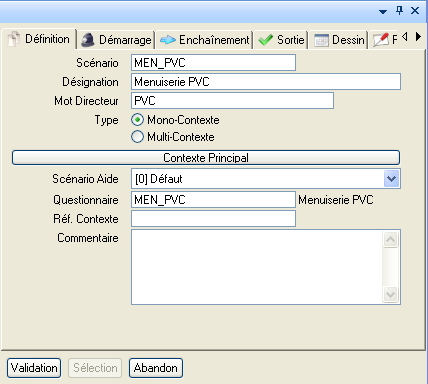The image size is (428, 384).
Task: Click the Commentaire scrollbar down arrow
Action: 390,295
